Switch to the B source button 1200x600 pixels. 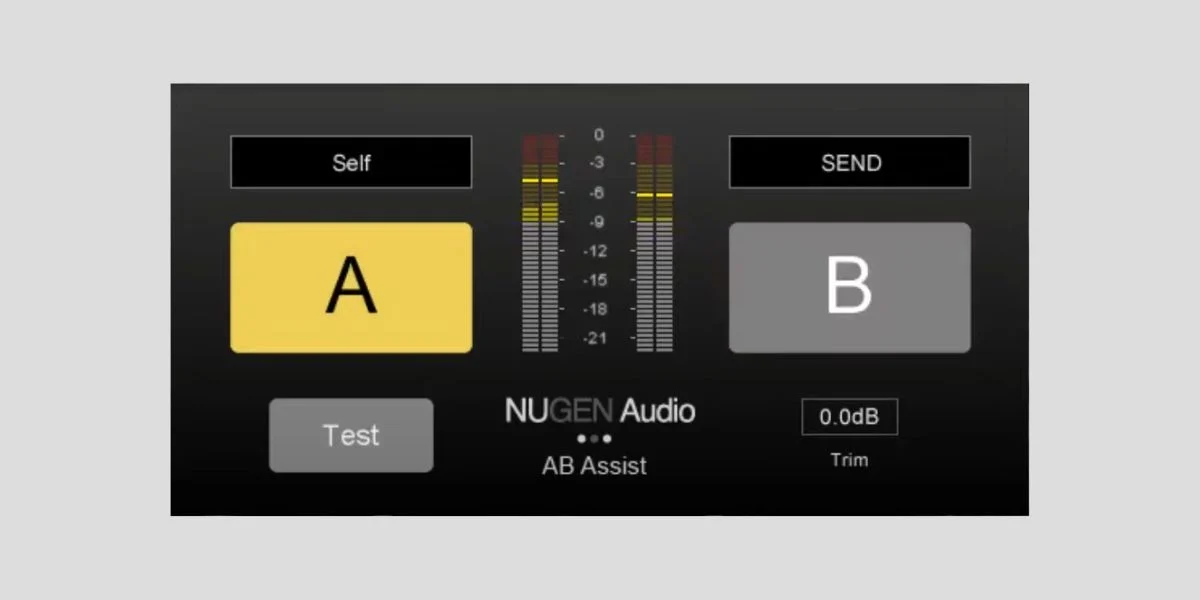click(849, 288)
